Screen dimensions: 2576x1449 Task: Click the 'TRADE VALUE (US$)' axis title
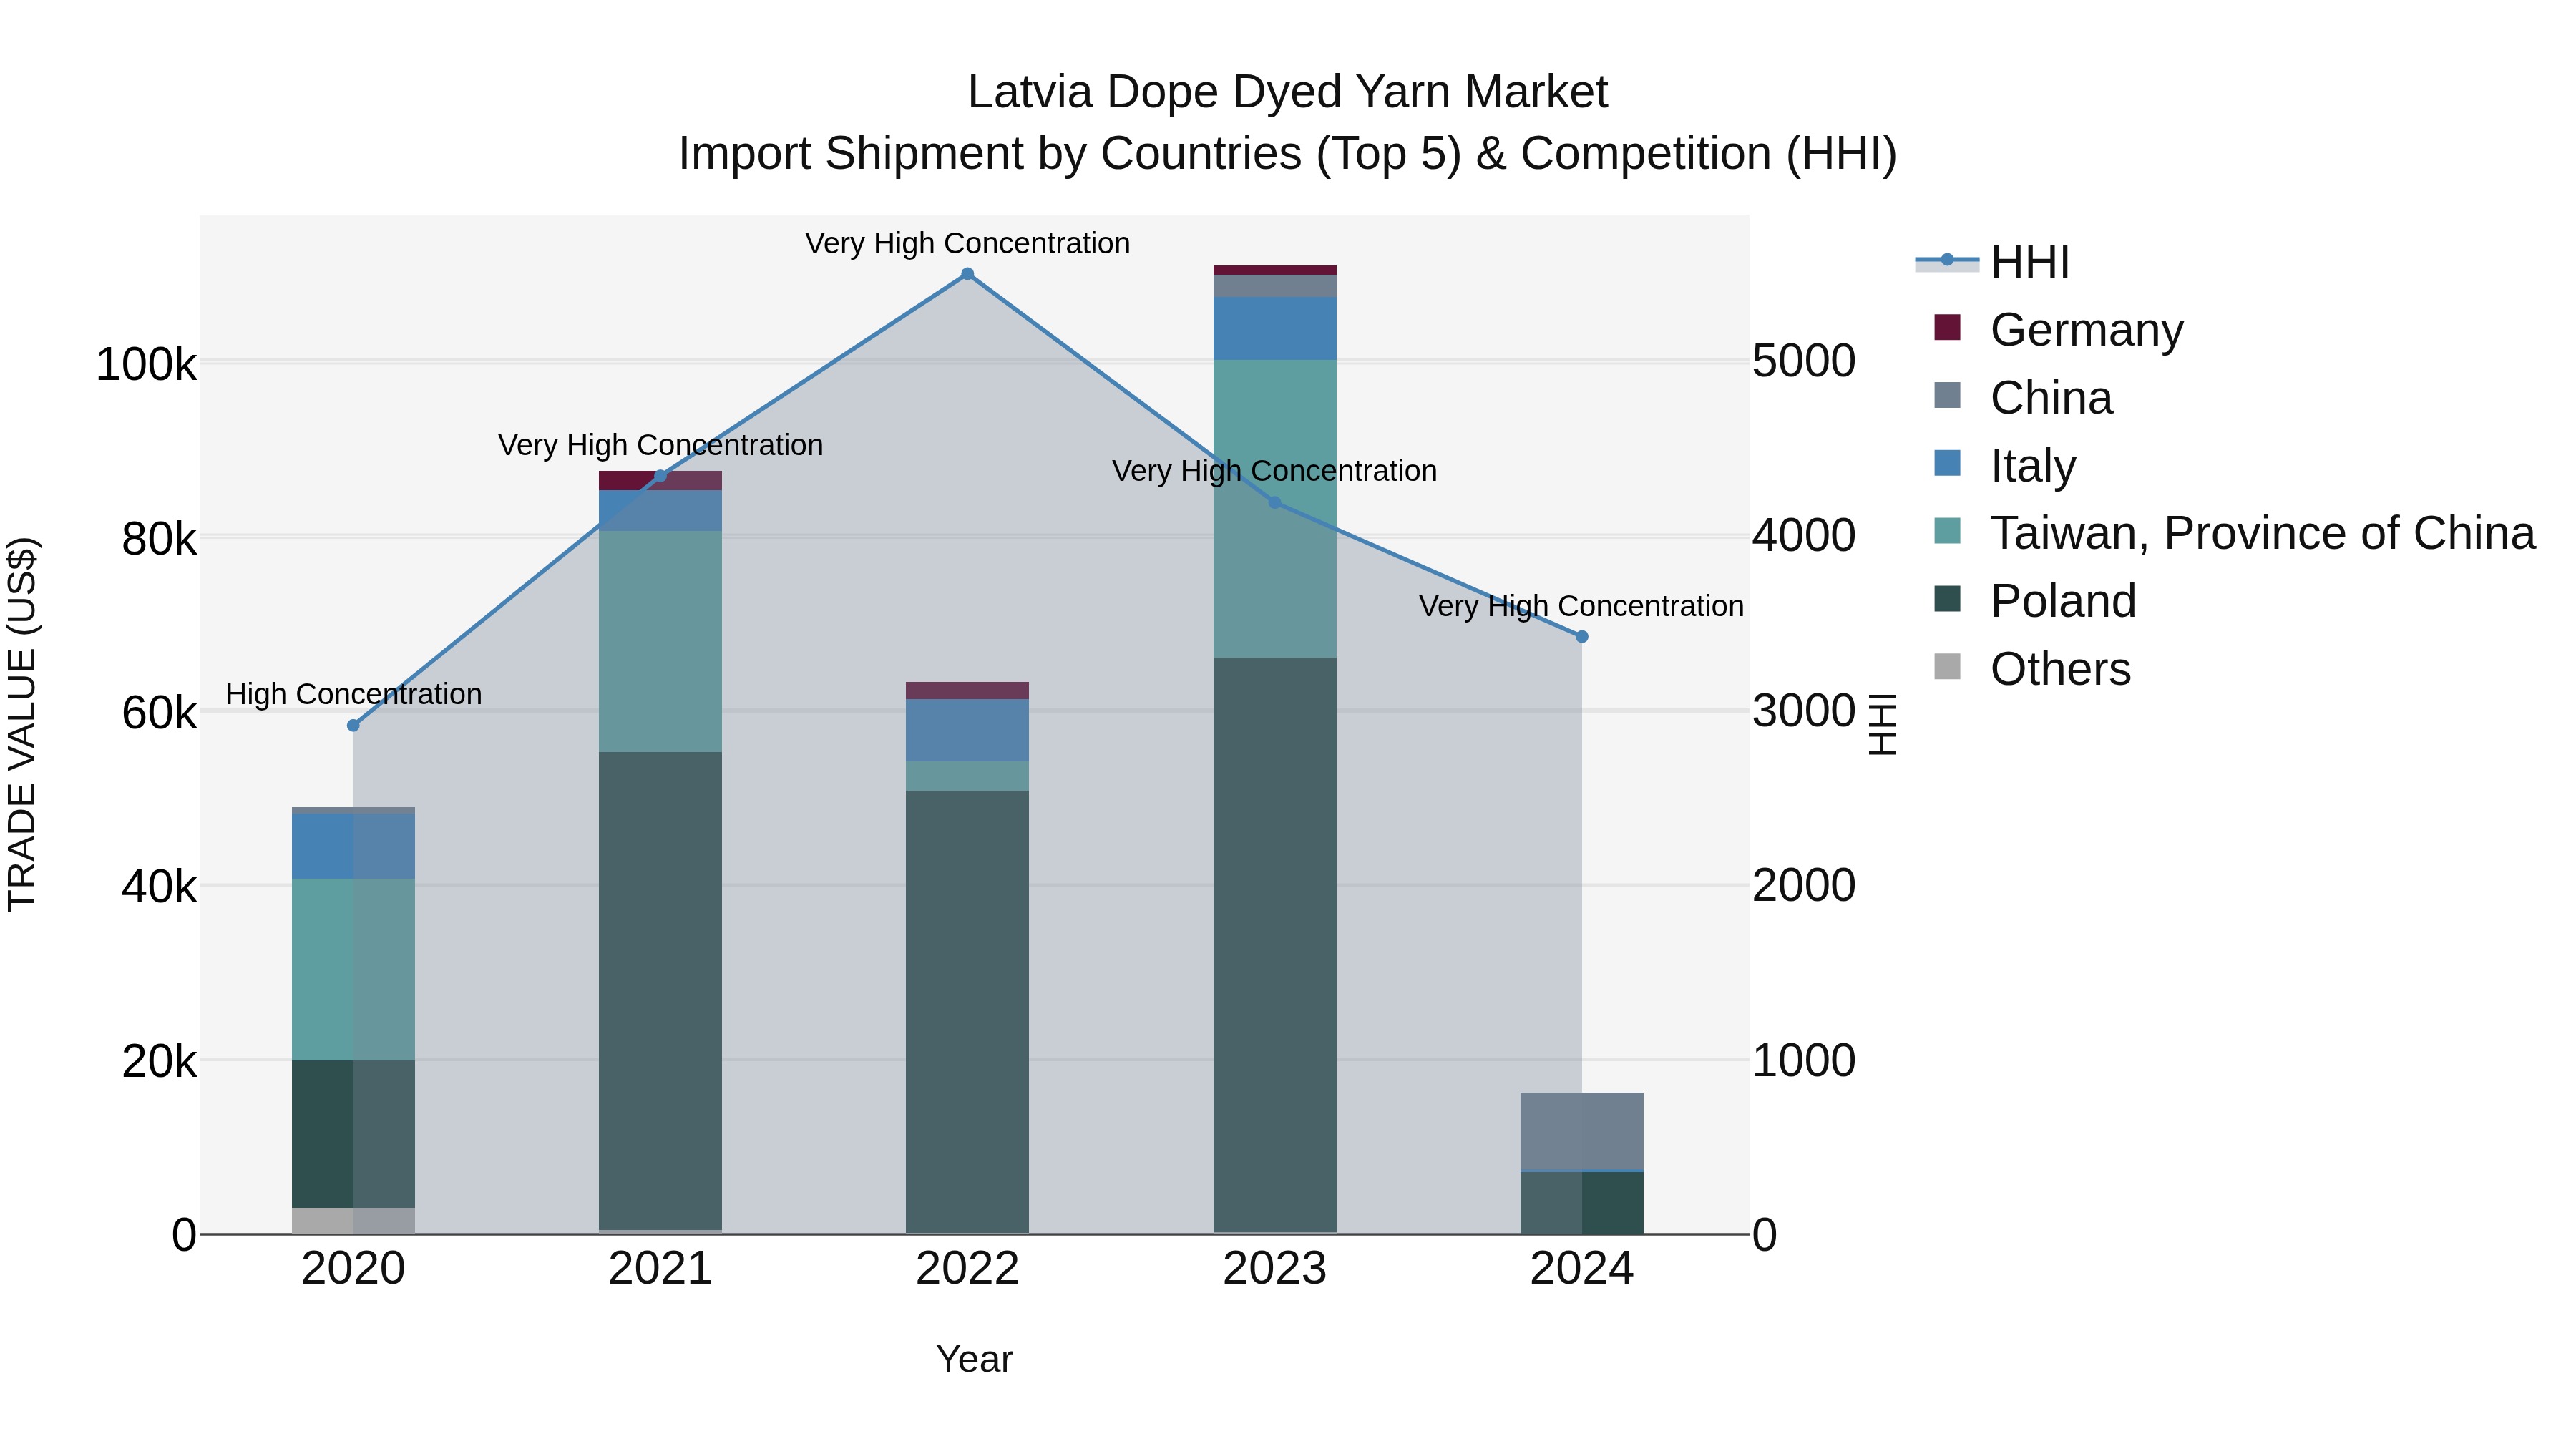(x=22, y=724)
